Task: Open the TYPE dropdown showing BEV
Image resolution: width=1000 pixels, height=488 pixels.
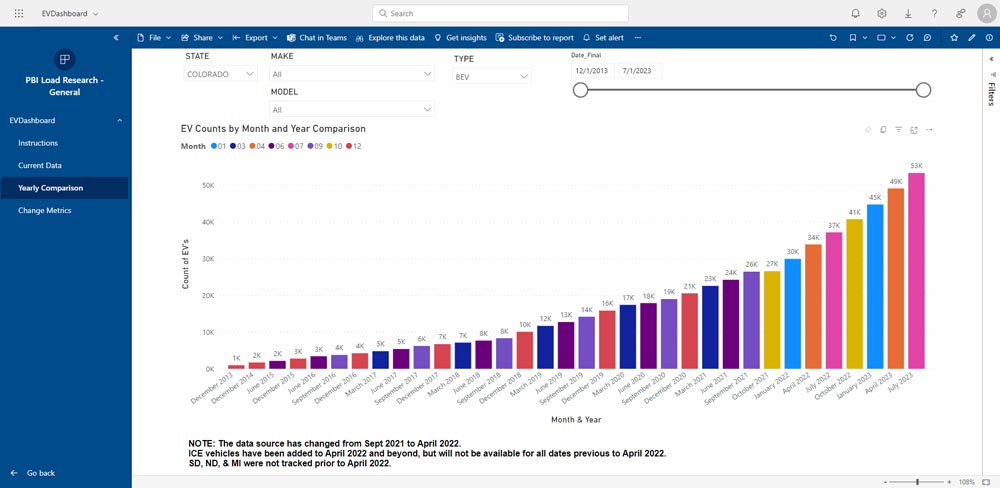Action: point(491,76)
